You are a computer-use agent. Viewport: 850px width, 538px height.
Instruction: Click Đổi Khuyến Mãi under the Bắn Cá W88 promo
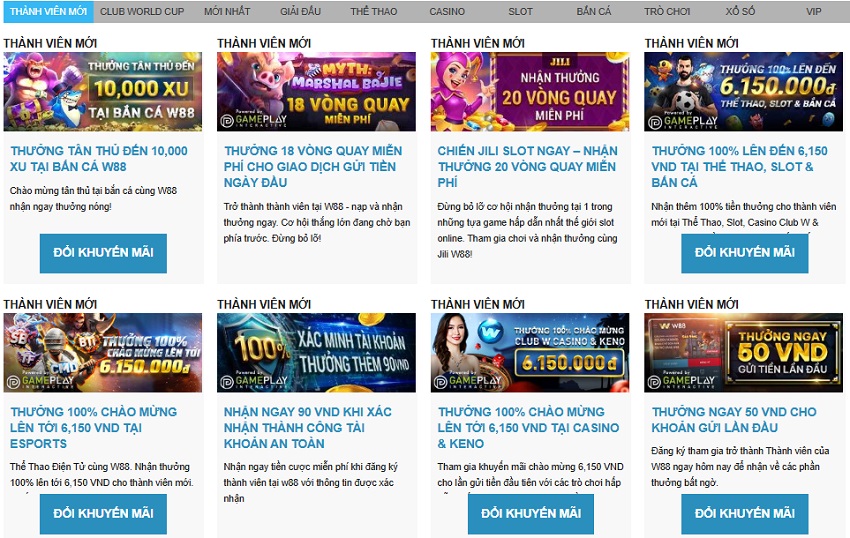pos(103,253)
